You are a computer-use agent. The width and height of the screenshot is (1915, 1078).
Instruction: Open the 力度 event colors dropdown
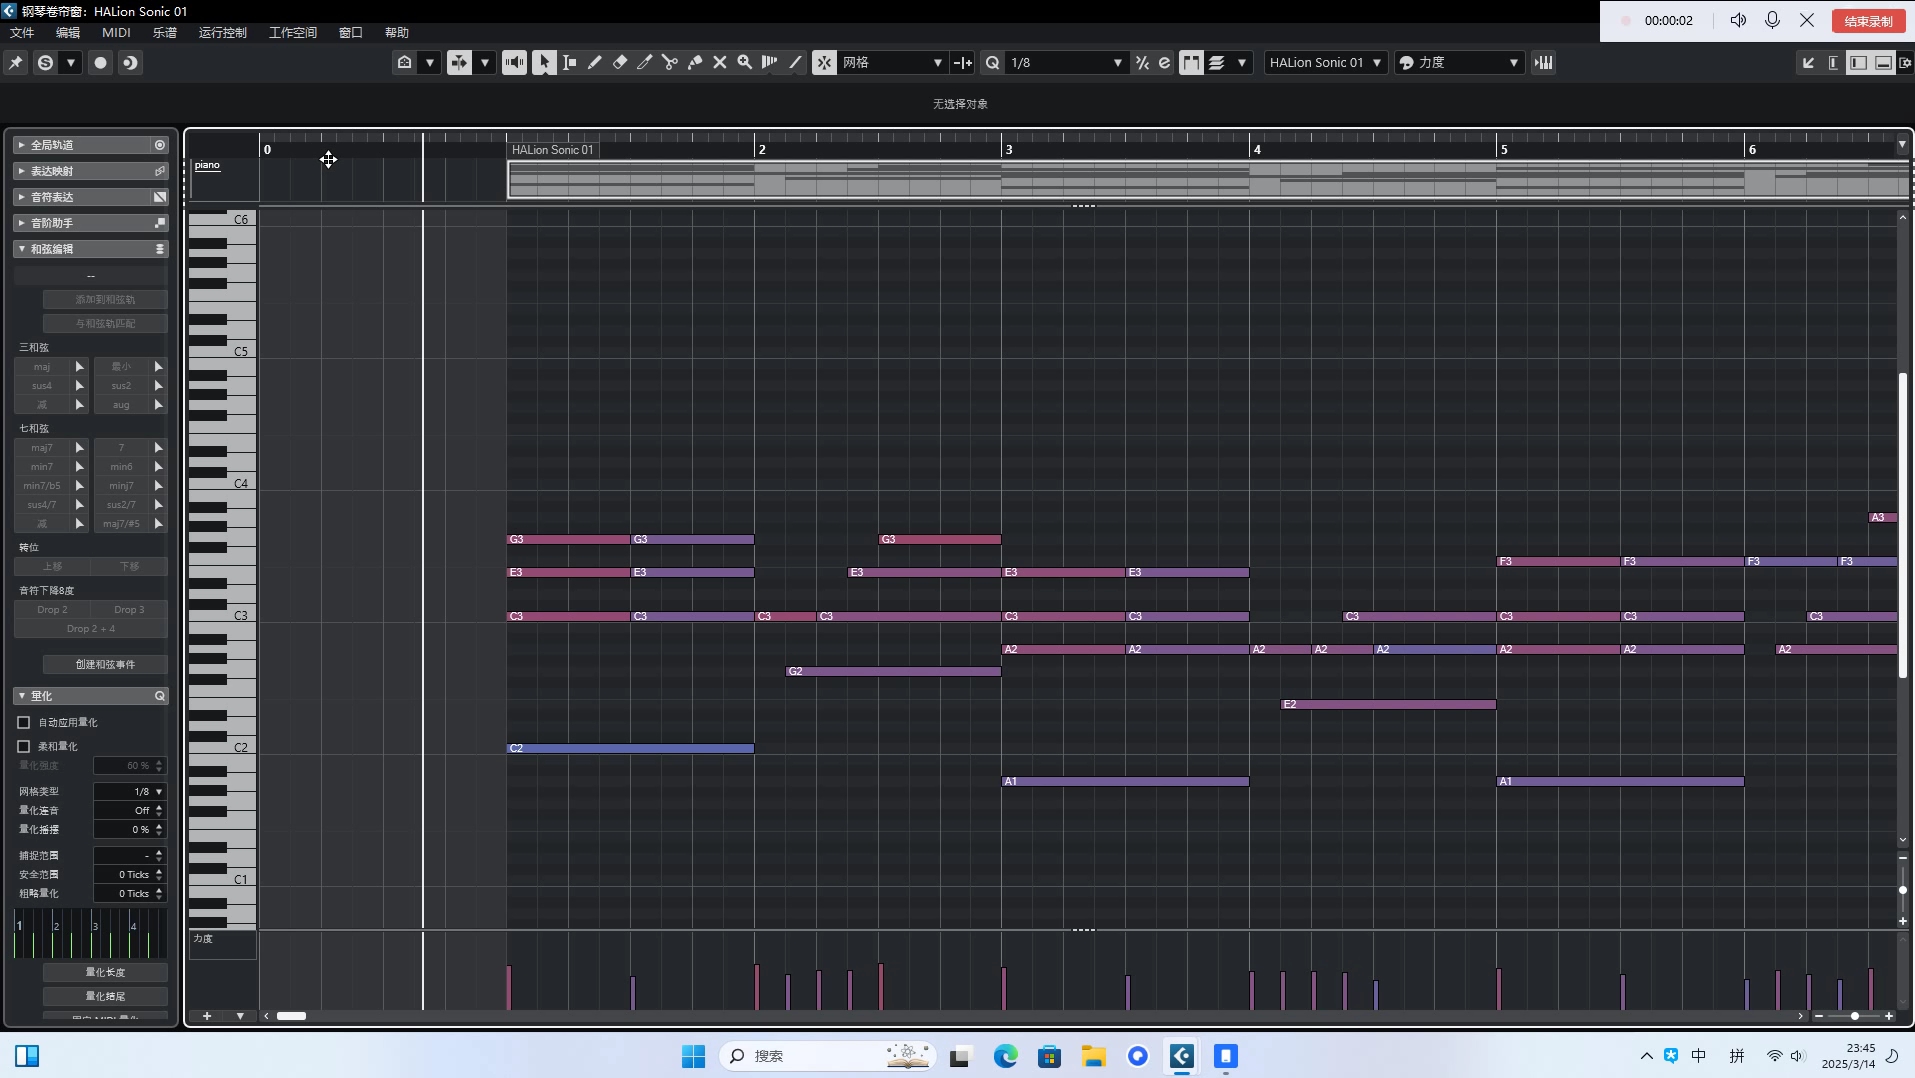coord(1460,62)
